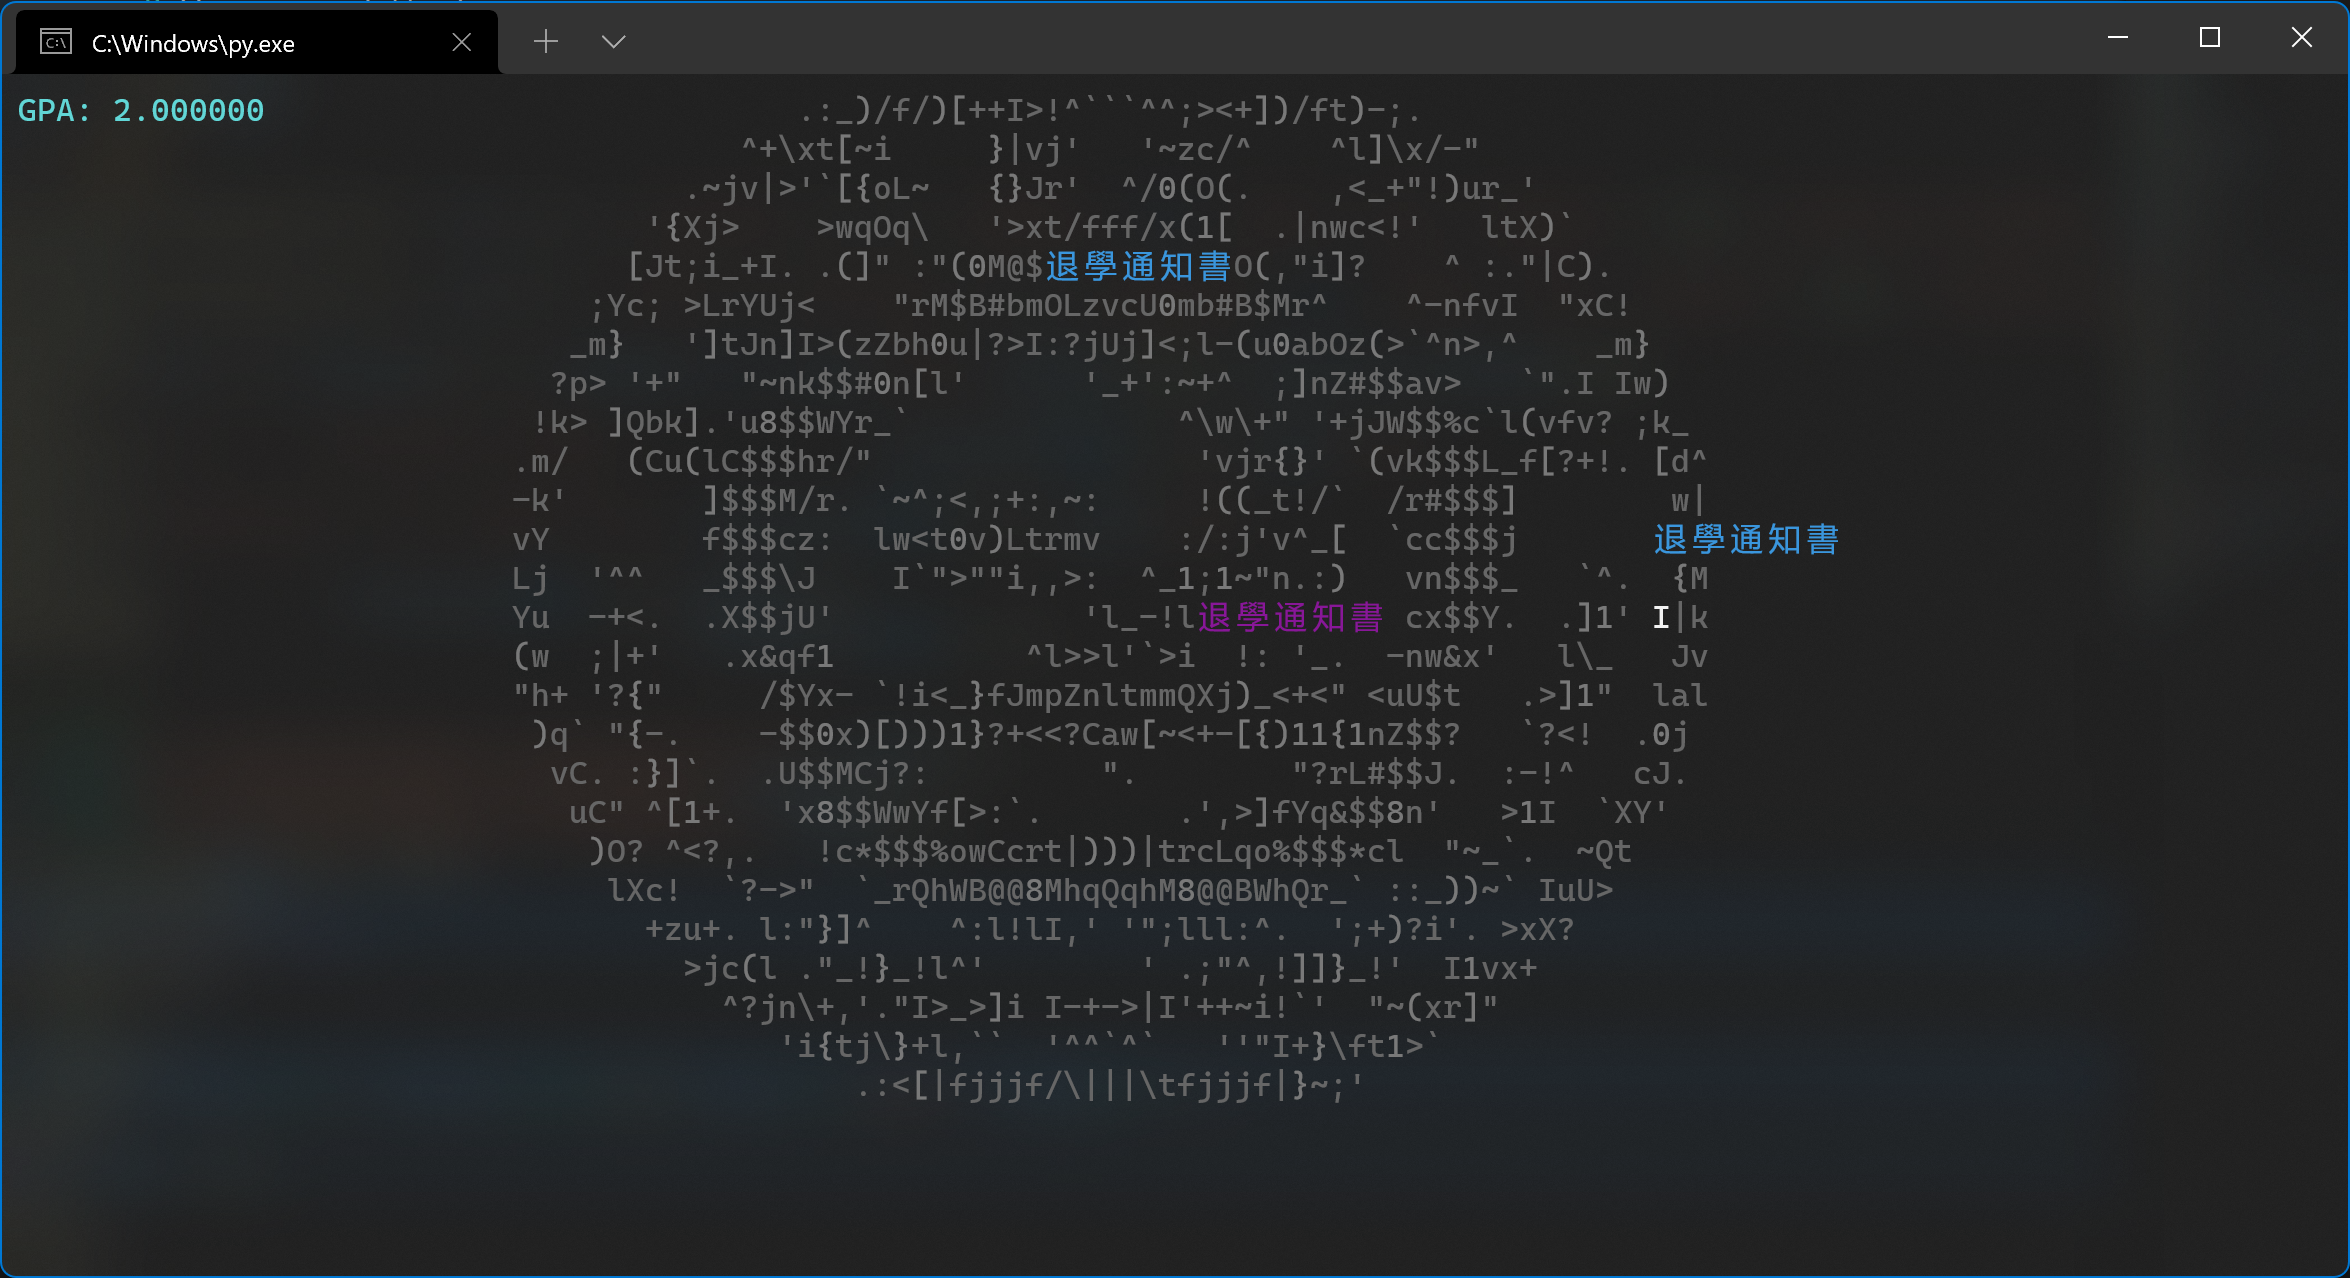Select the C:\Windows\py.exe tab
This screenshot has height=1278, width=2350.
(x=257, y=43)
